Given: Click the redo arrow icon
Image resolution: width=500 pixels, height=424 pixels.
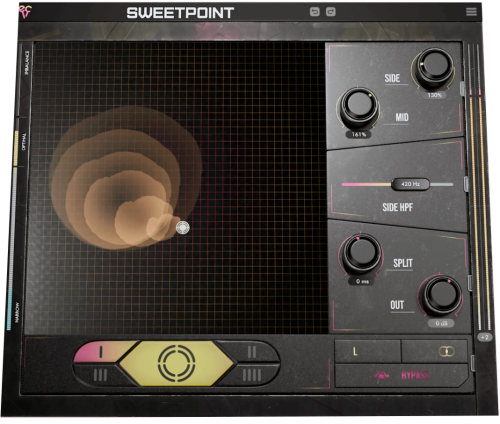Looking at the screenshot, I should coord(331,12).
